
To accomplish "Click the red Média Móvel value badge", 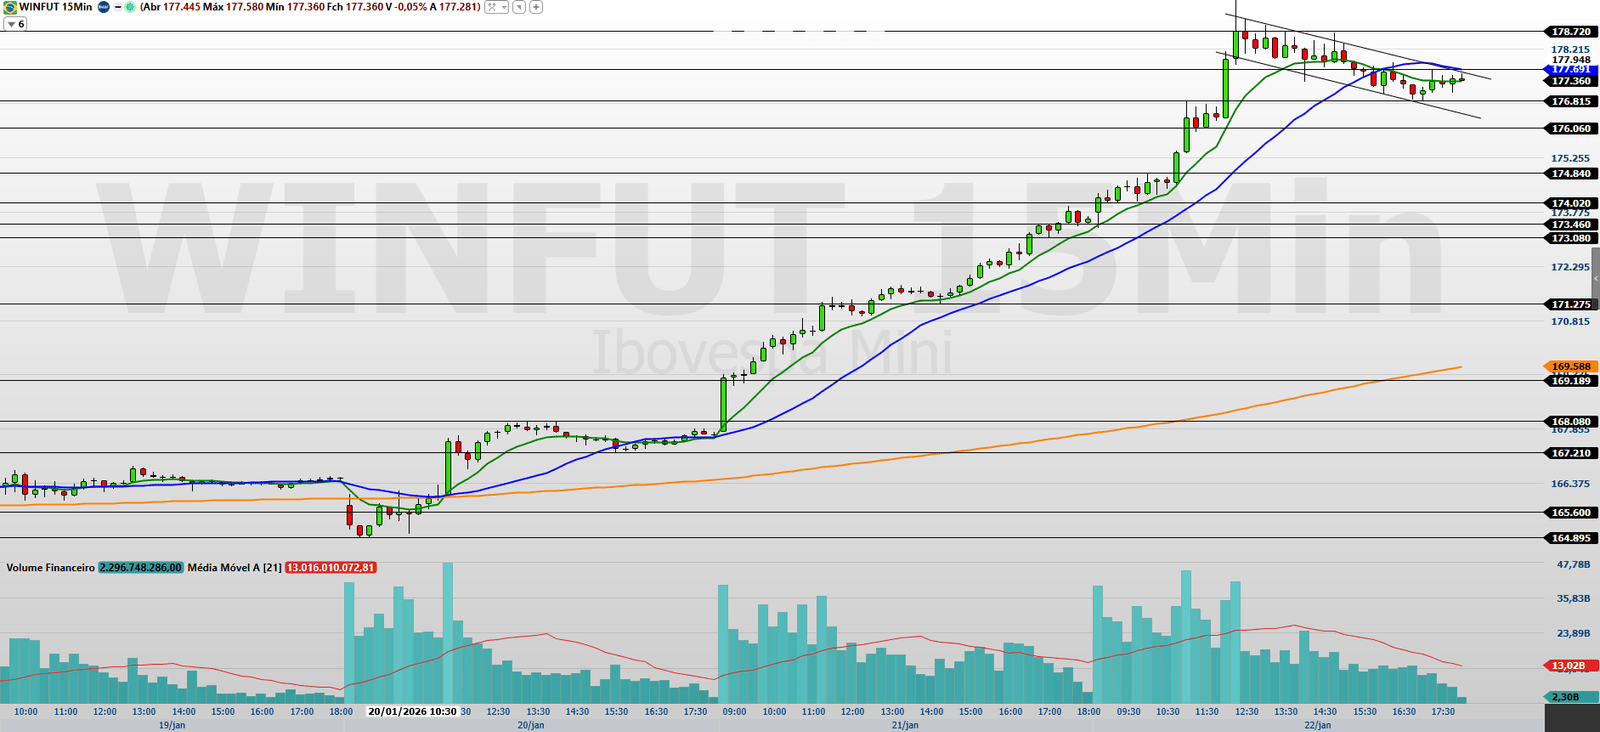I will click(330, 568).
